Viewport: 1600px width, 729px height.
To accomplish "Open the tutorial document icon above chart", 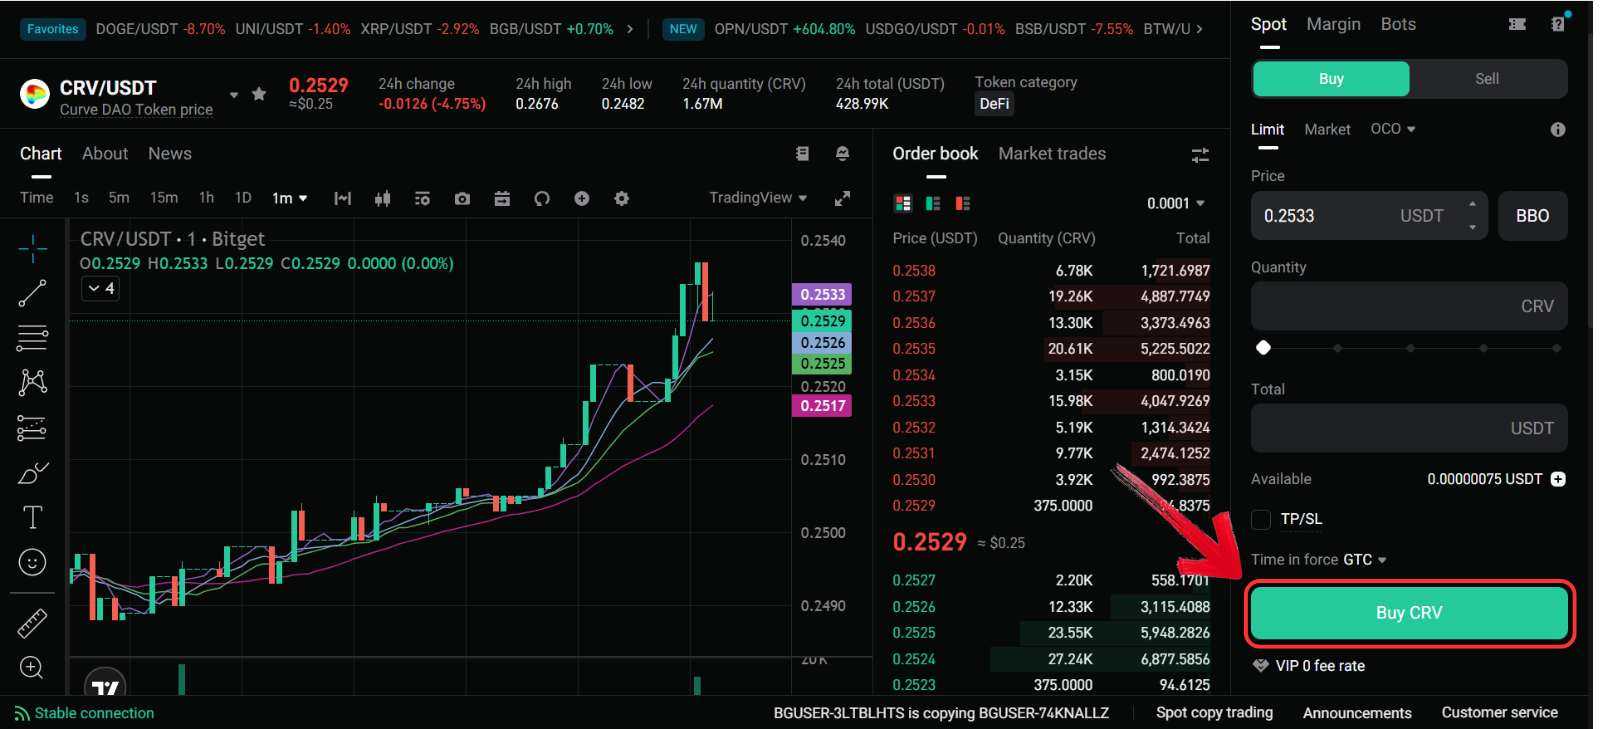I will [802, 153].
